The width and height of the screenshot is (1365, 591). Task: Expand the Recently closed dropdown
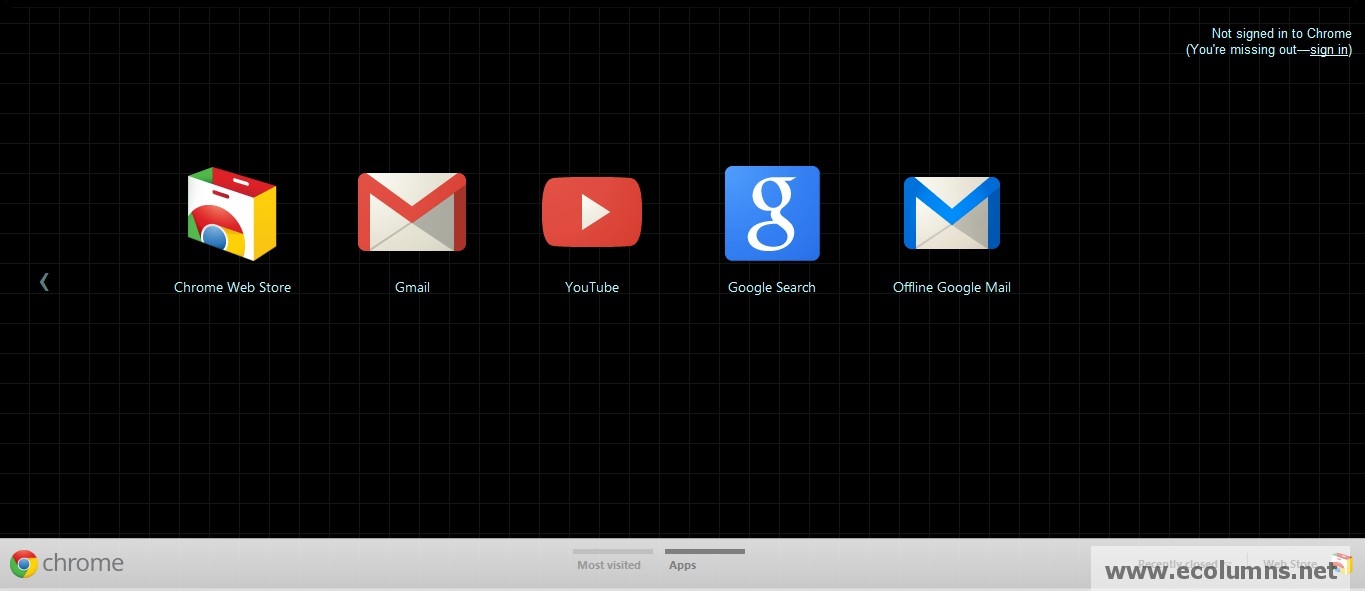pos(1180,562)
